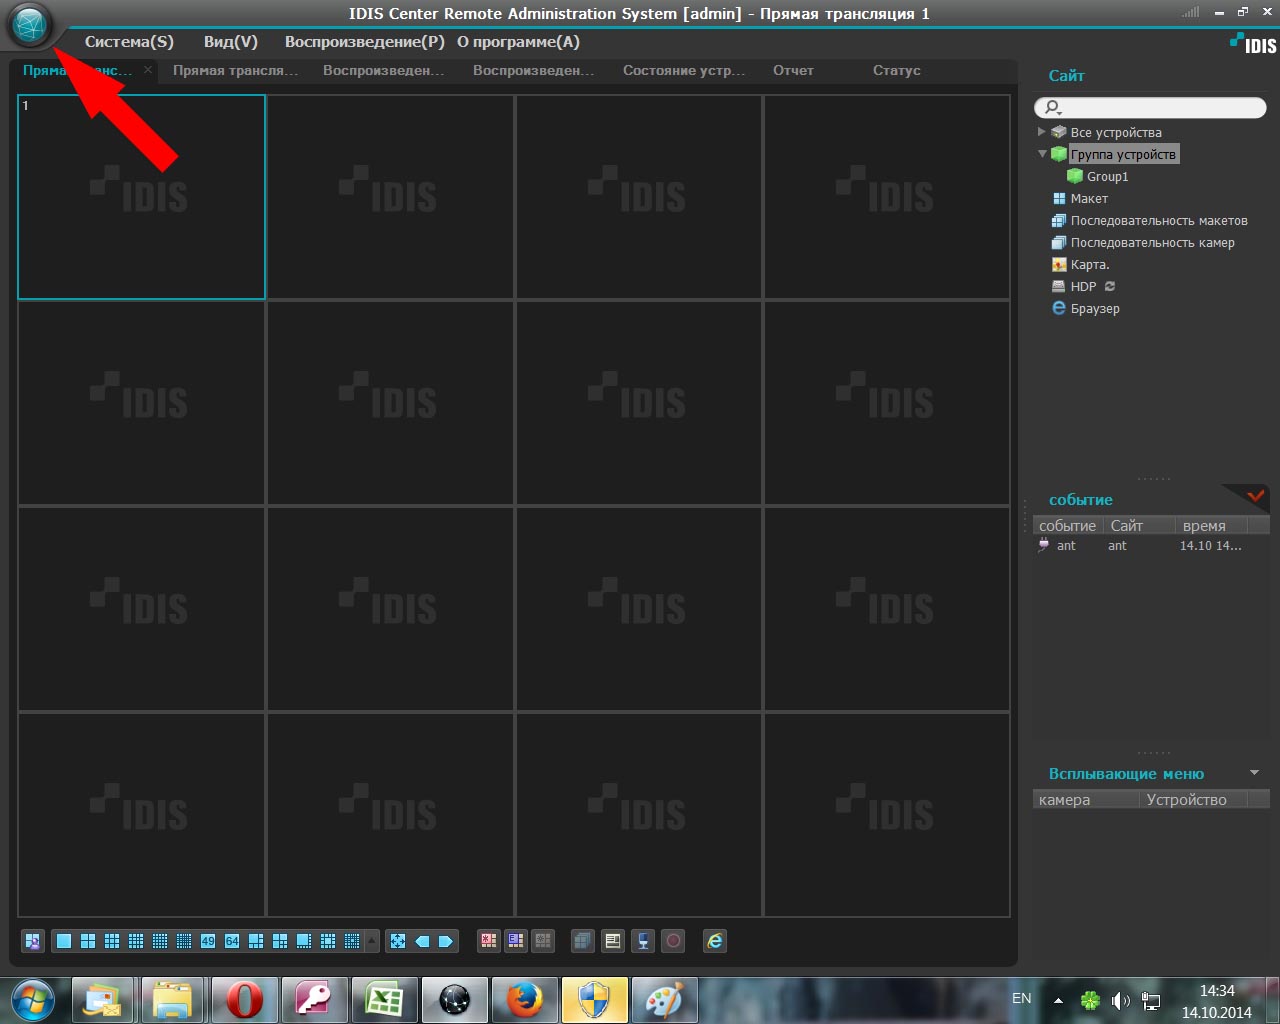
Task: Open Excel from the taskbar
Action: tap(384, 1001)
